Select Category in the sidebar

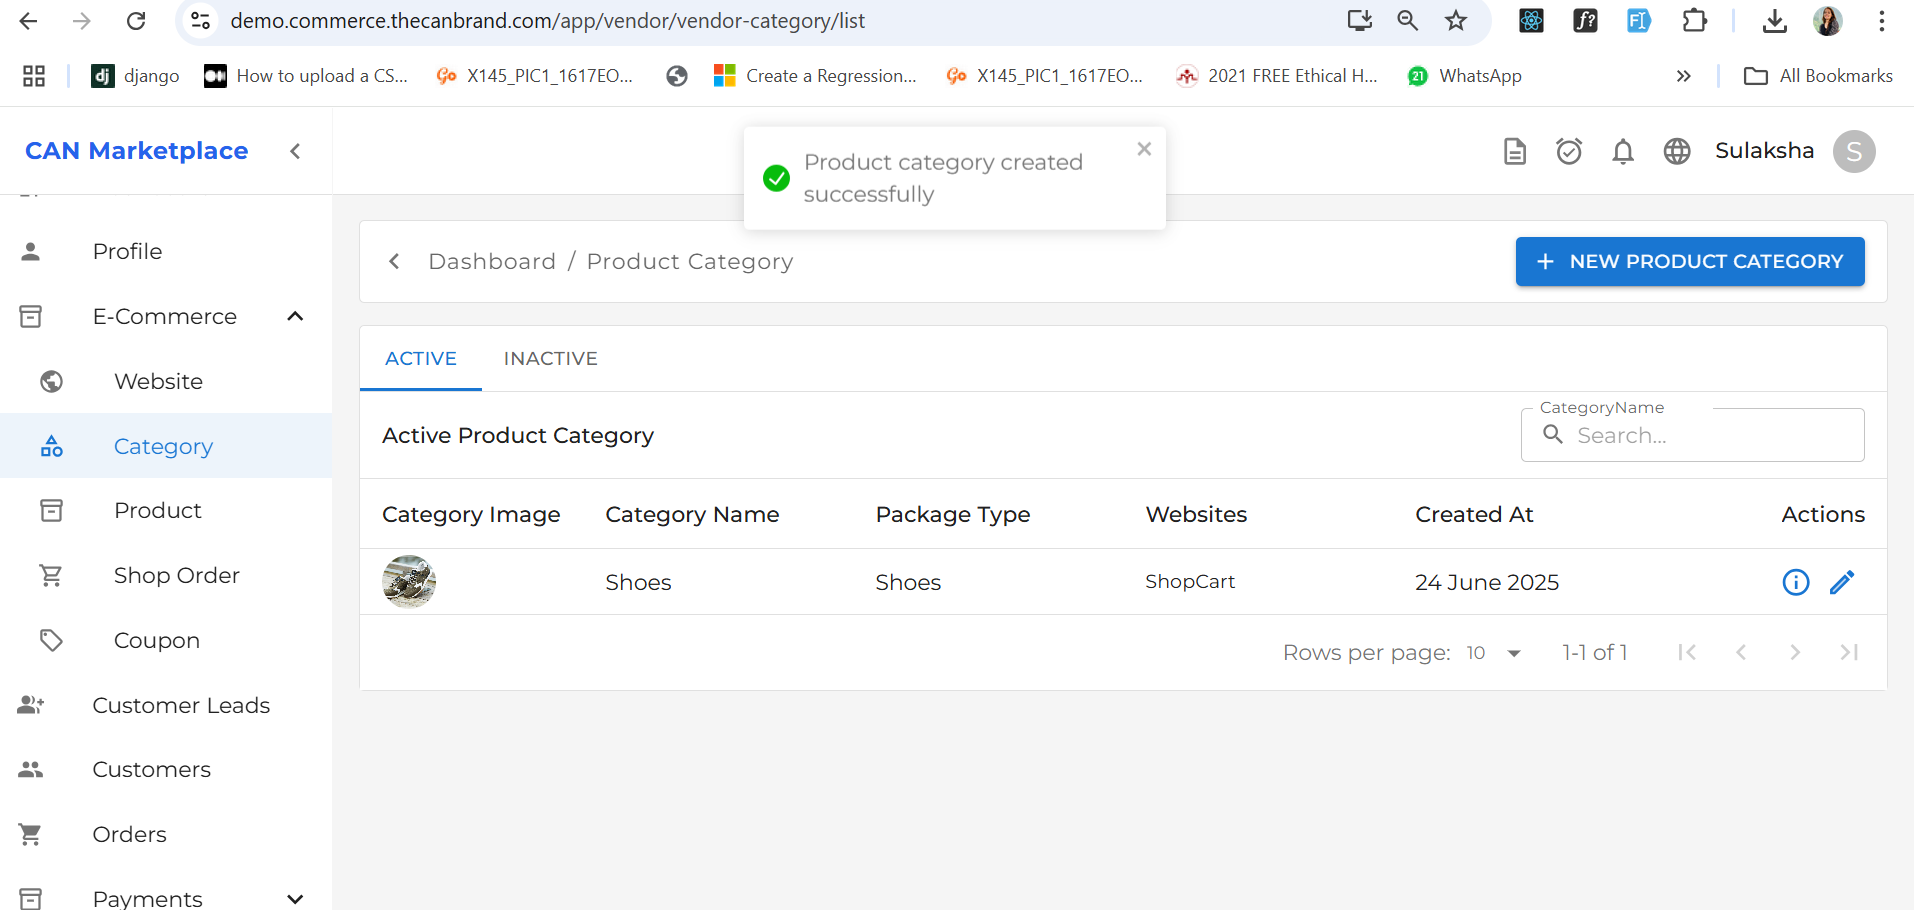(x=166, y=446)
